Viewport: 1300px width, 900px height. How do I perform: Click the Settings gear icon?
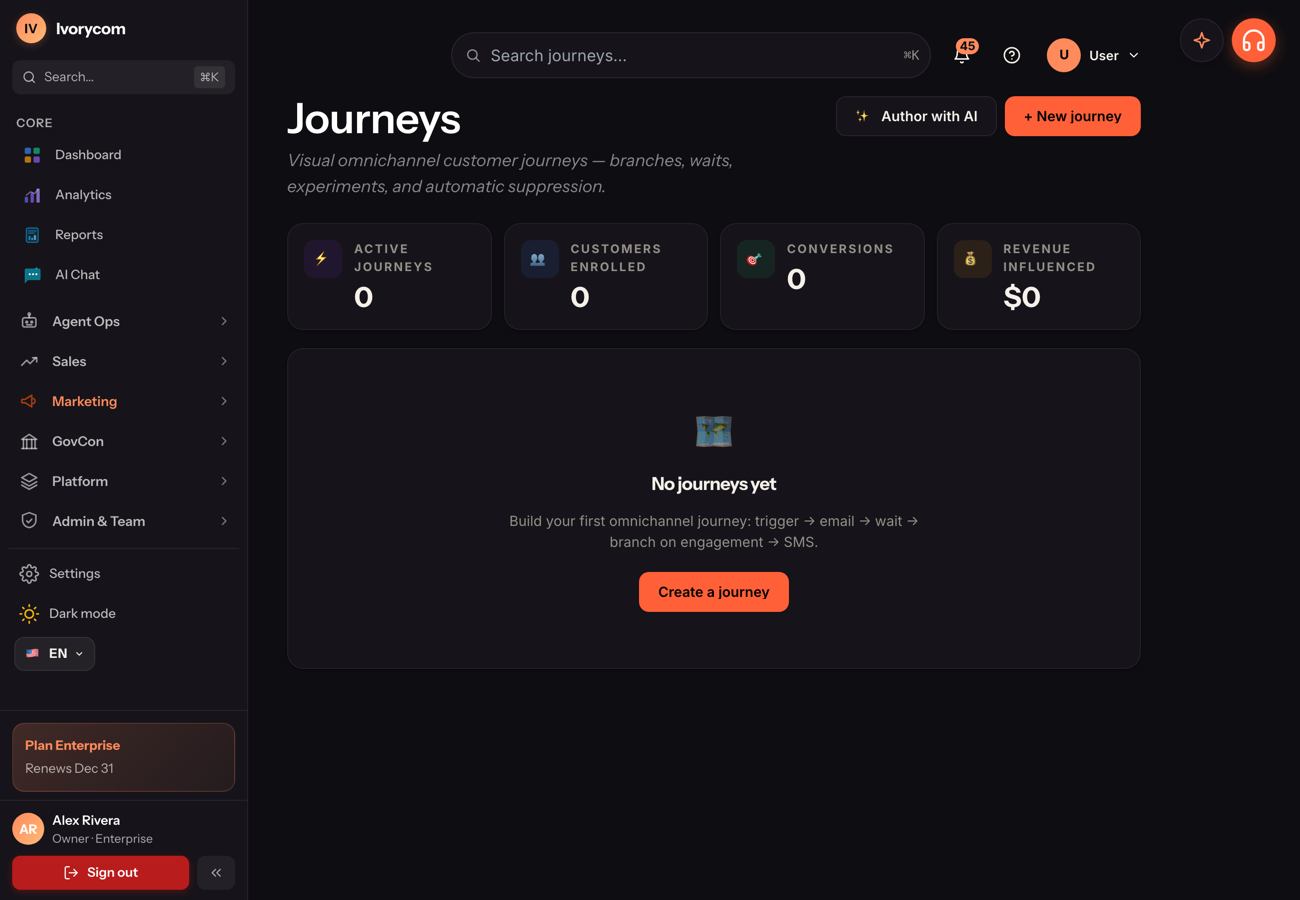[x=29, y=574]
